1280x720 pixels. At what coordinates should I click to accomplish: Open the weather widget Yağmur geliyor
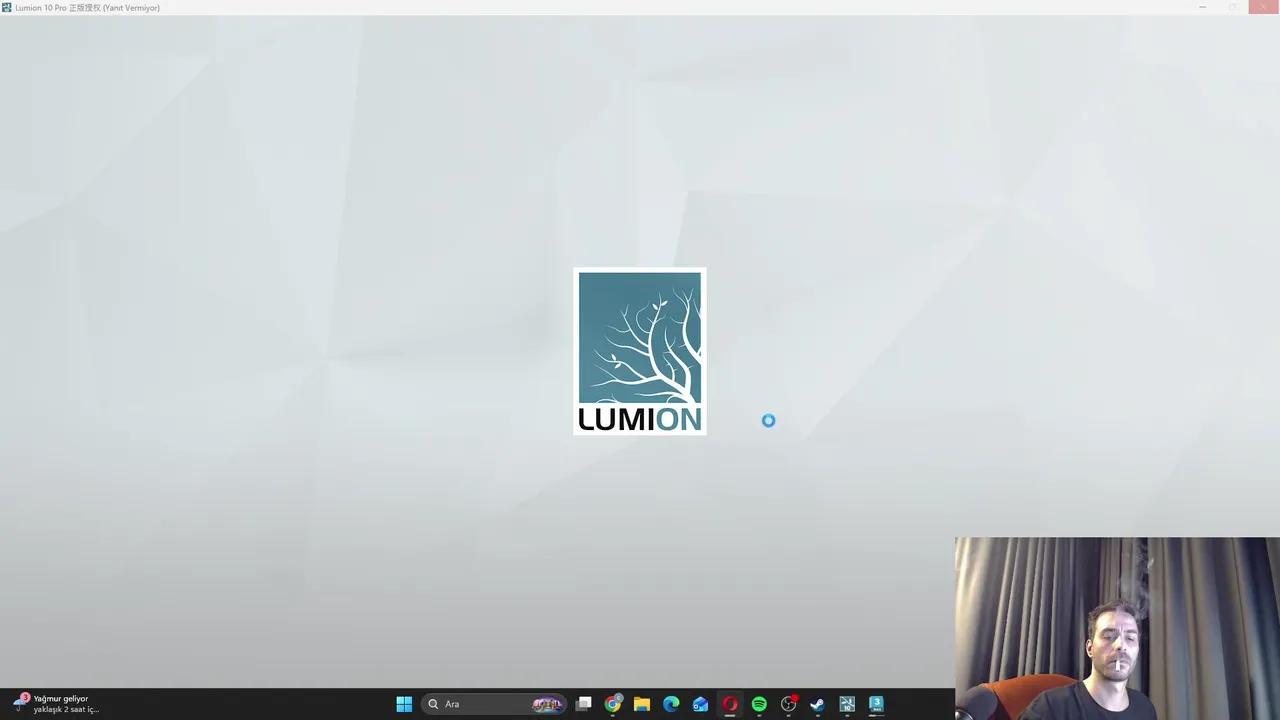(56, 704)
